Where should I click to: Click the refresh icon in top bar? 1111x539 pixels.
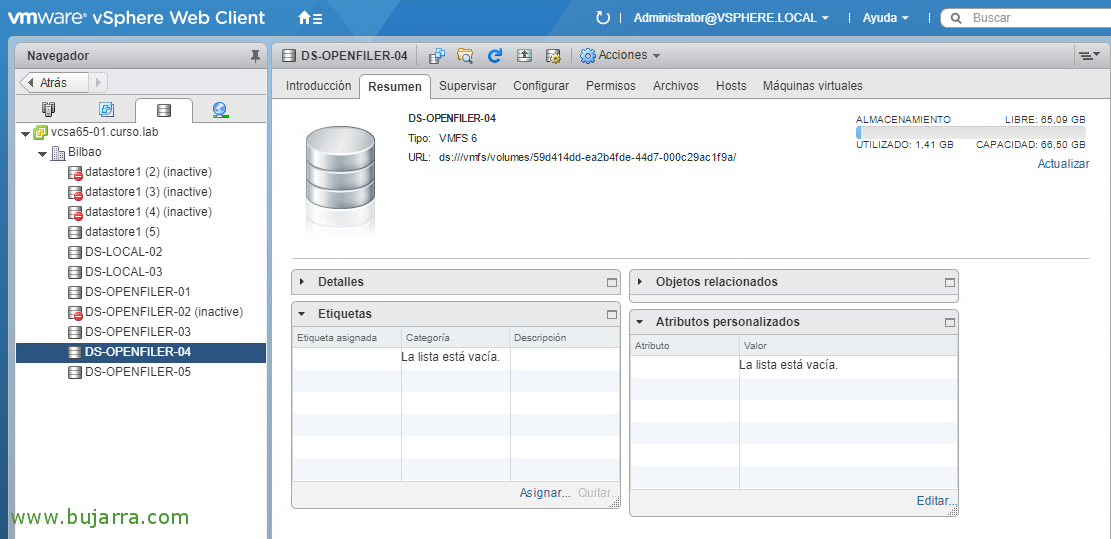click(x=603, y=18)
